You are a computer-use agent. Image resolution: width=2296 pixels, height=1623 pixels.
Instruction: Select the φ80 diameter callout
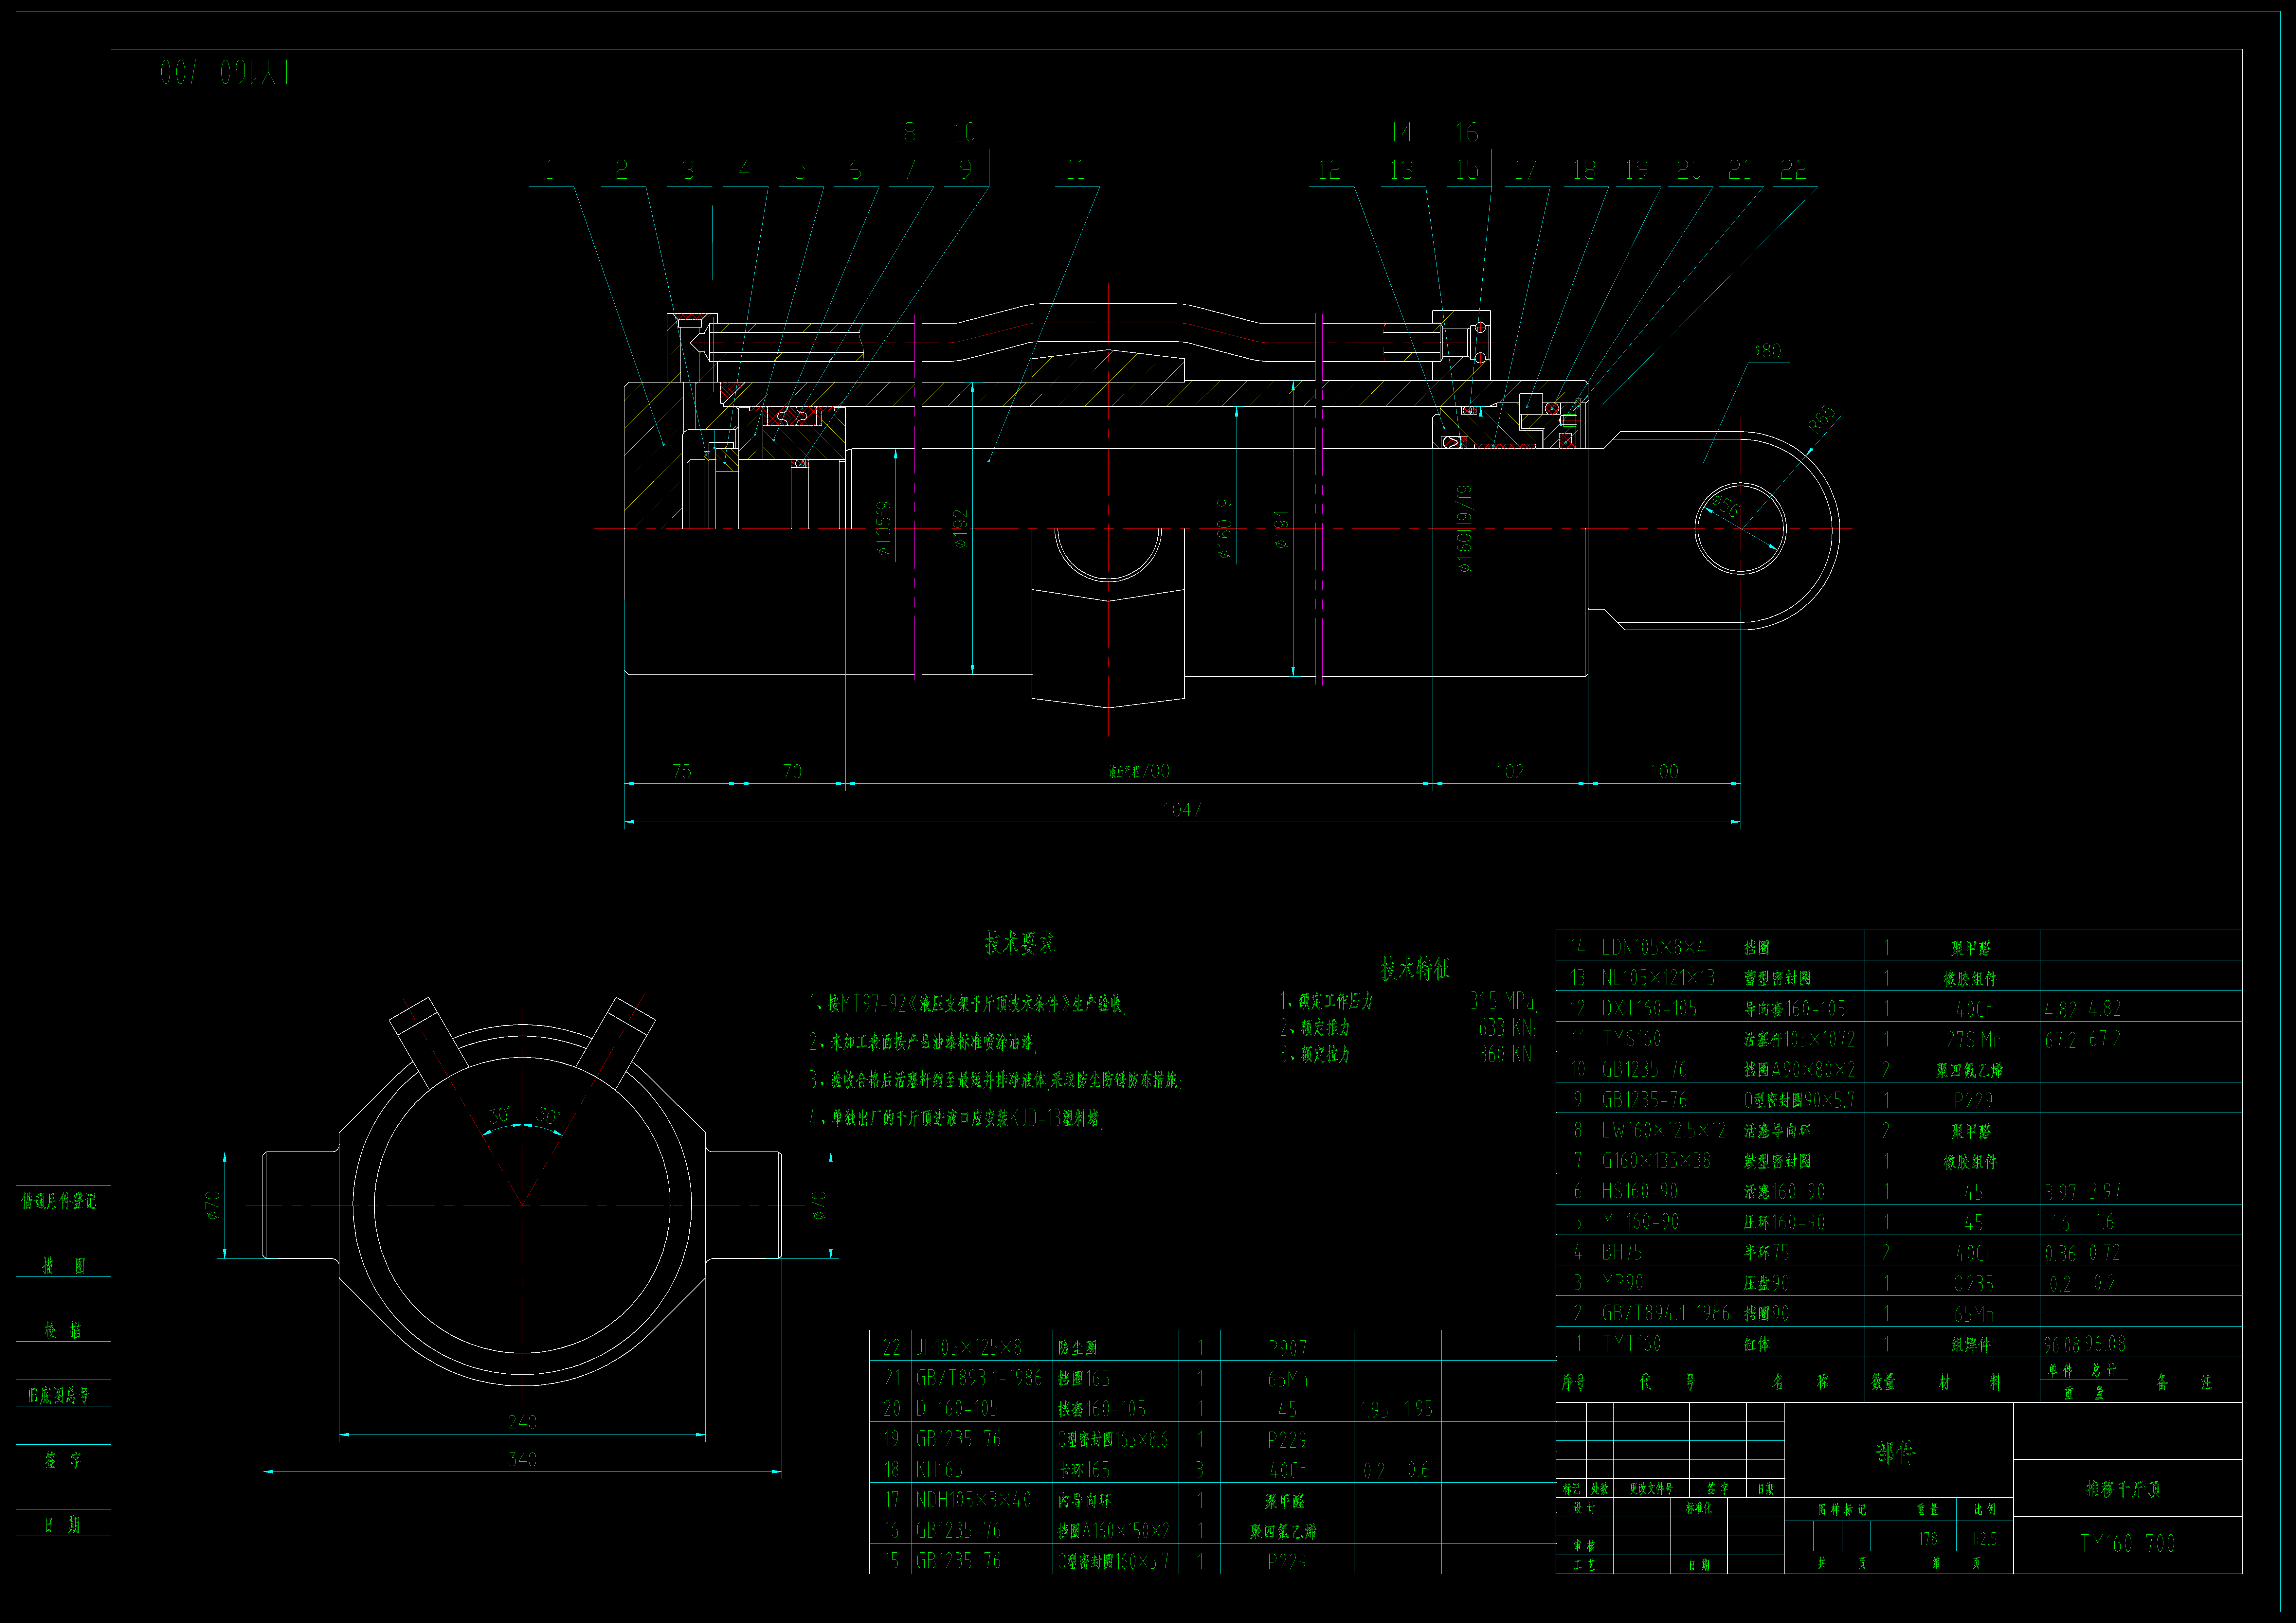click(1768, 351)
